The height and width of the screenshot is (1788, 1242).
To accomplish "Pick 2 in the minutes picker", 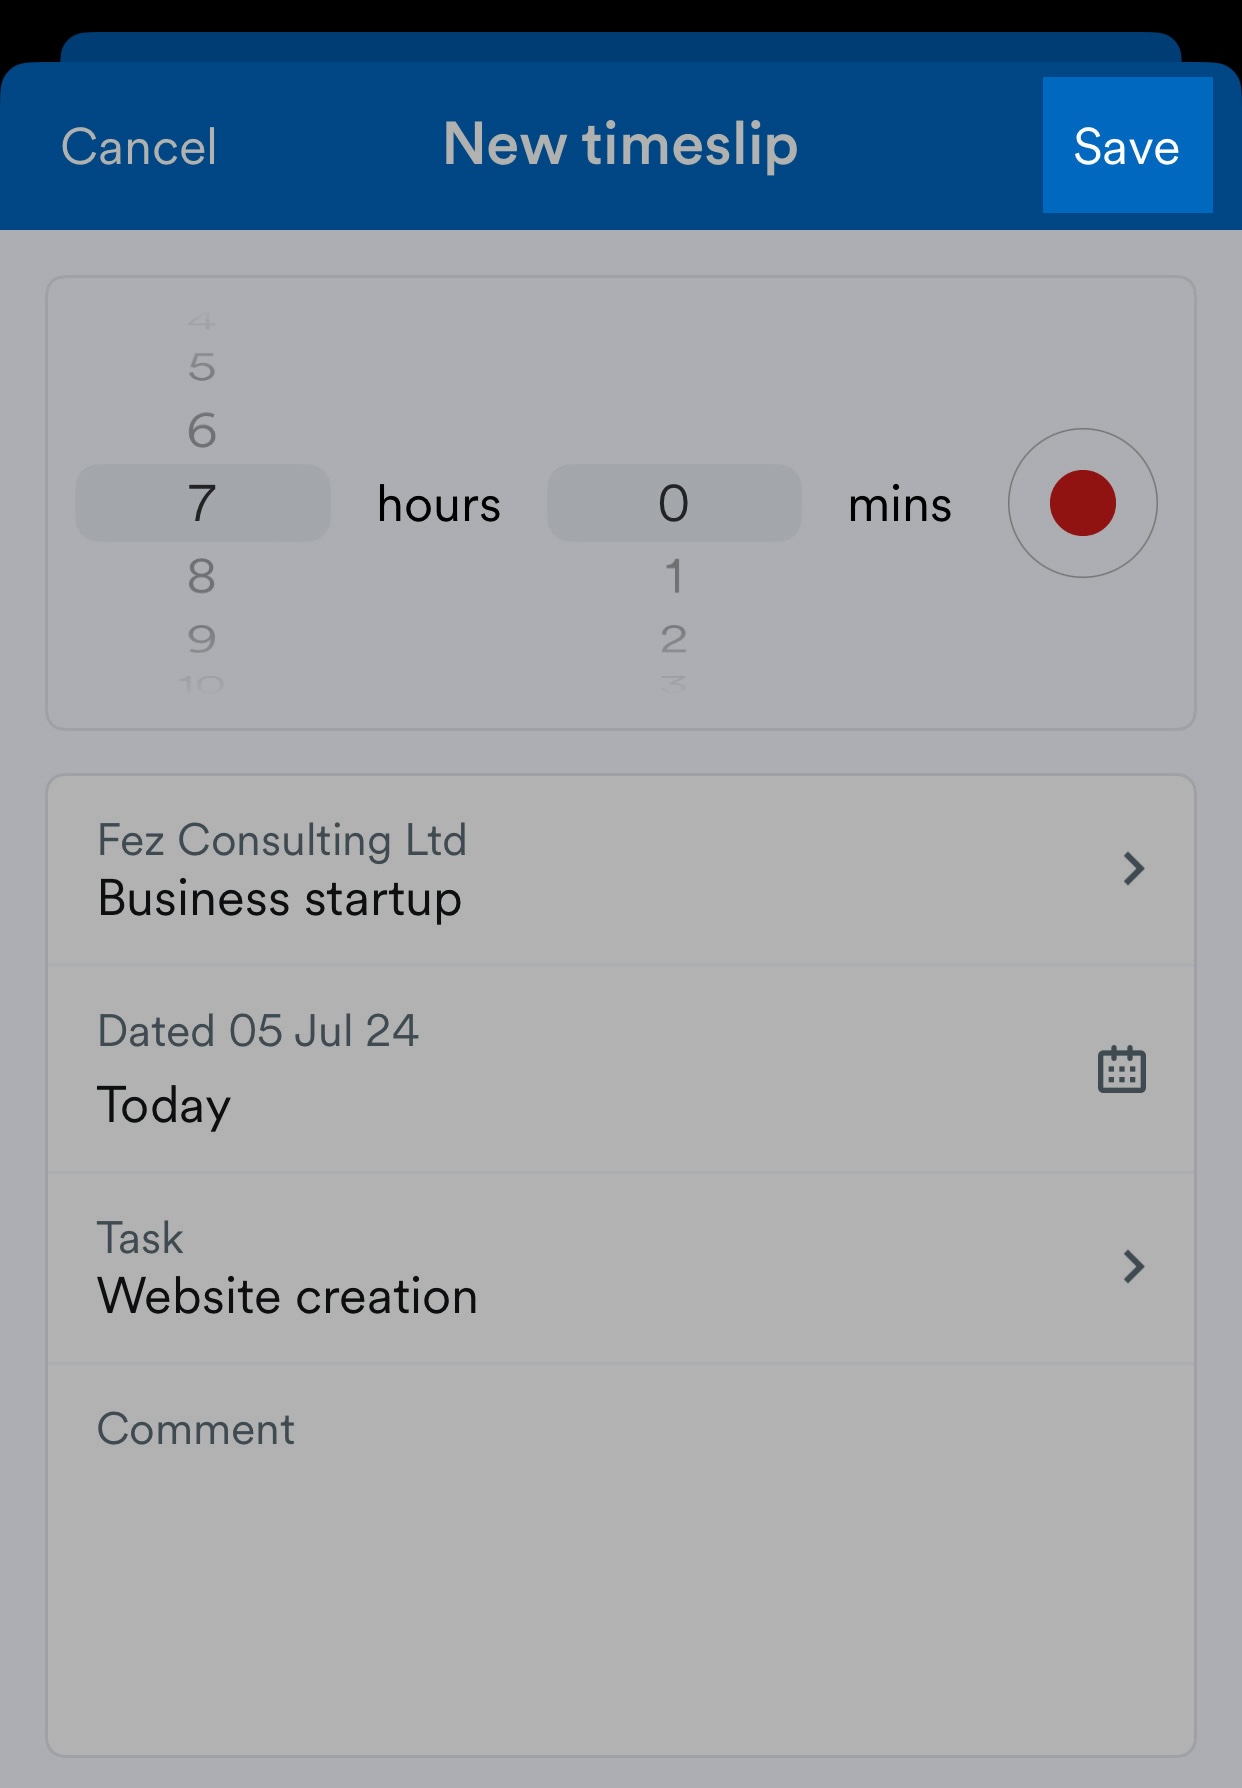I will click(x=674, y=639).
